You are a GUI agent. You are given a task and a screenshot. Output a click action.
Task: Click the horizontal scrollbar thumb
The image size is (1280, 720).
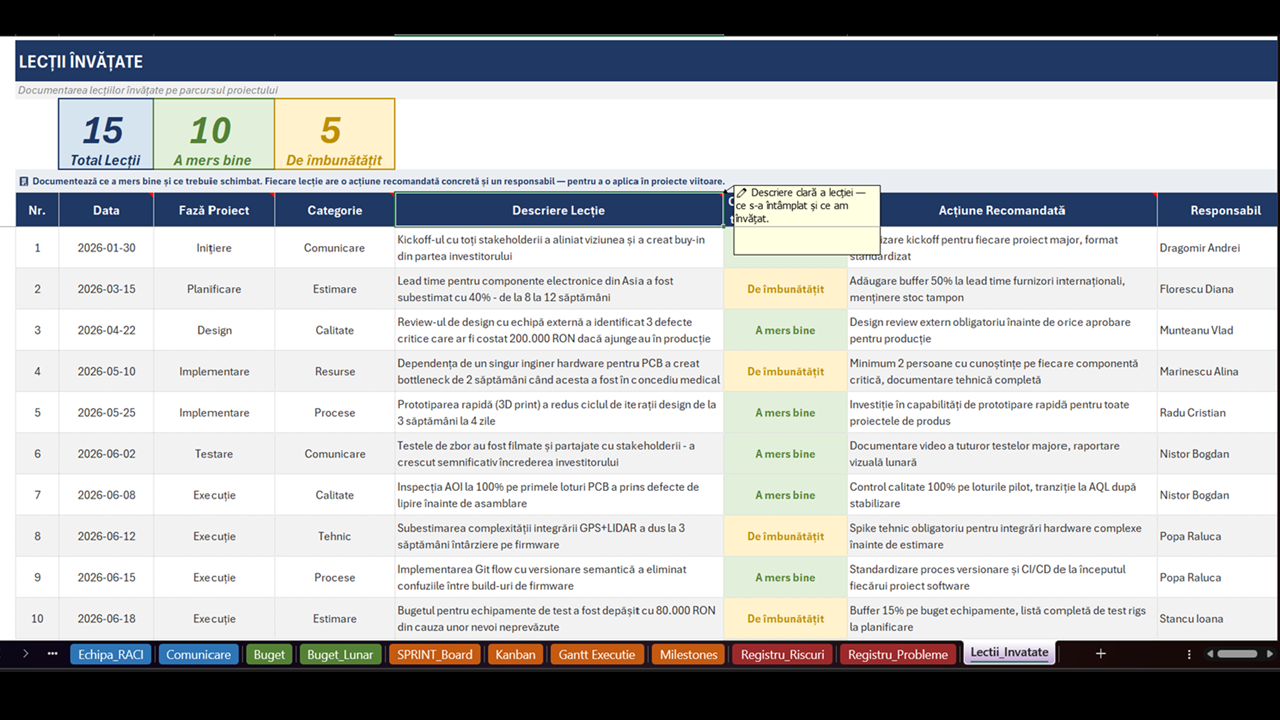[1237, 654]
